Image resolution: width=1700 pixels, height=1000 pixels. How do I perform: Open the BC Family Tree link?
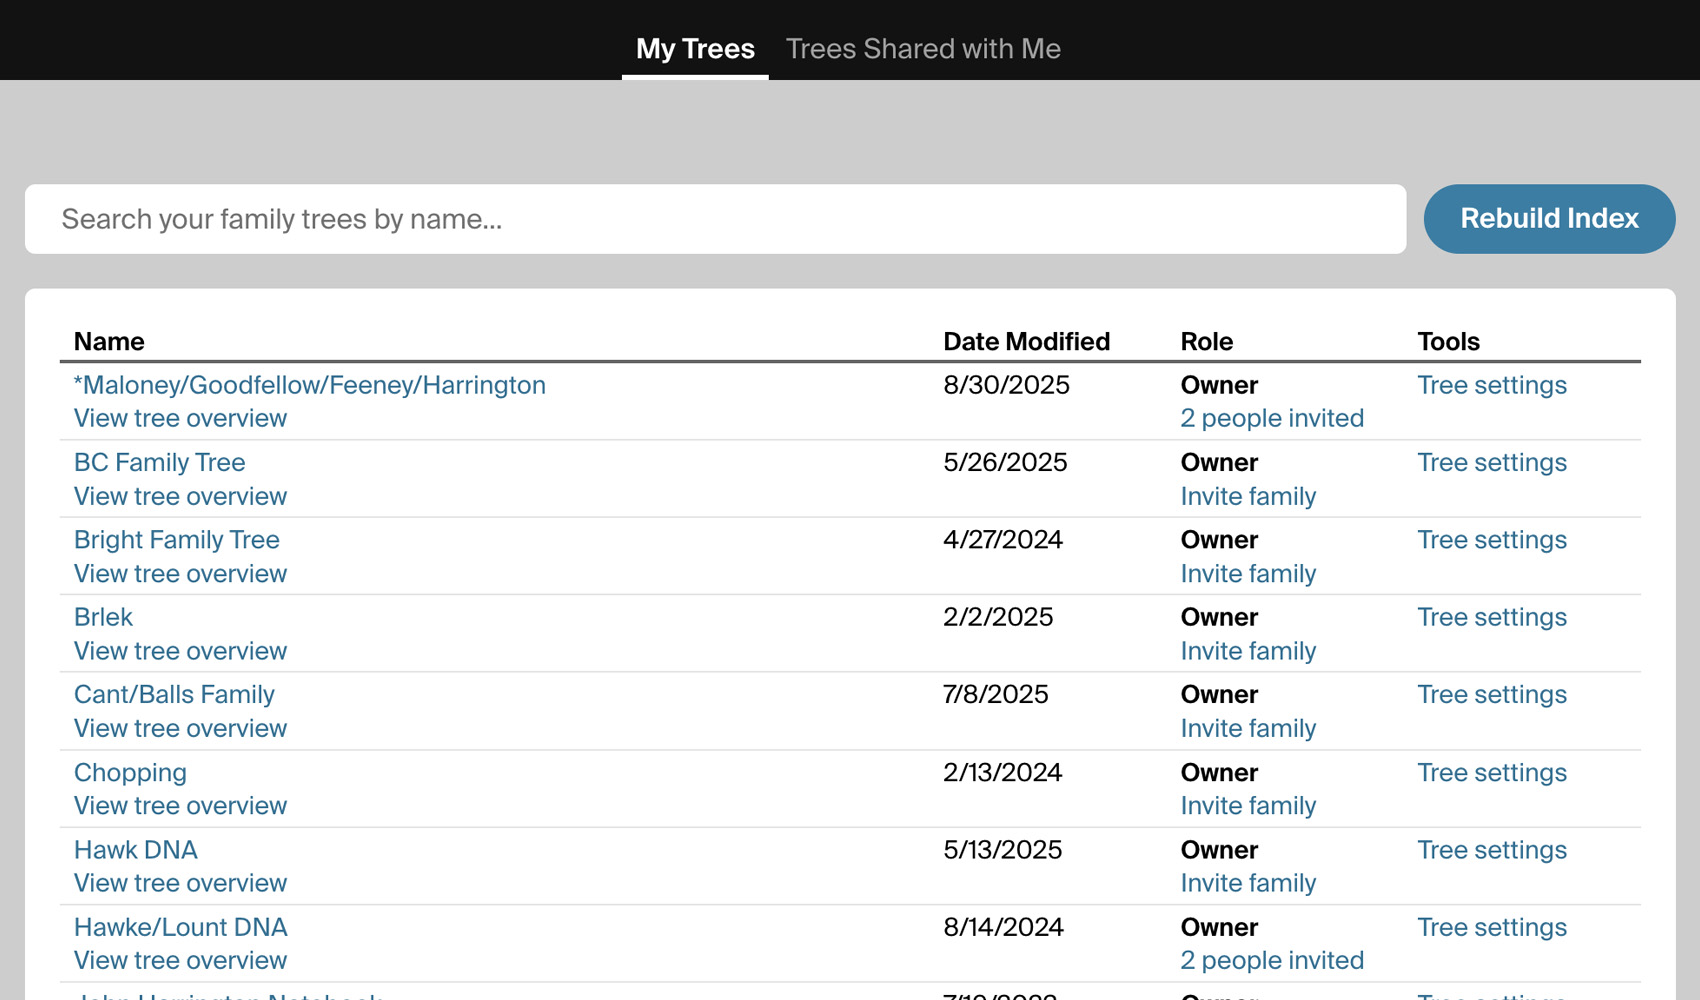pos(160,462)
